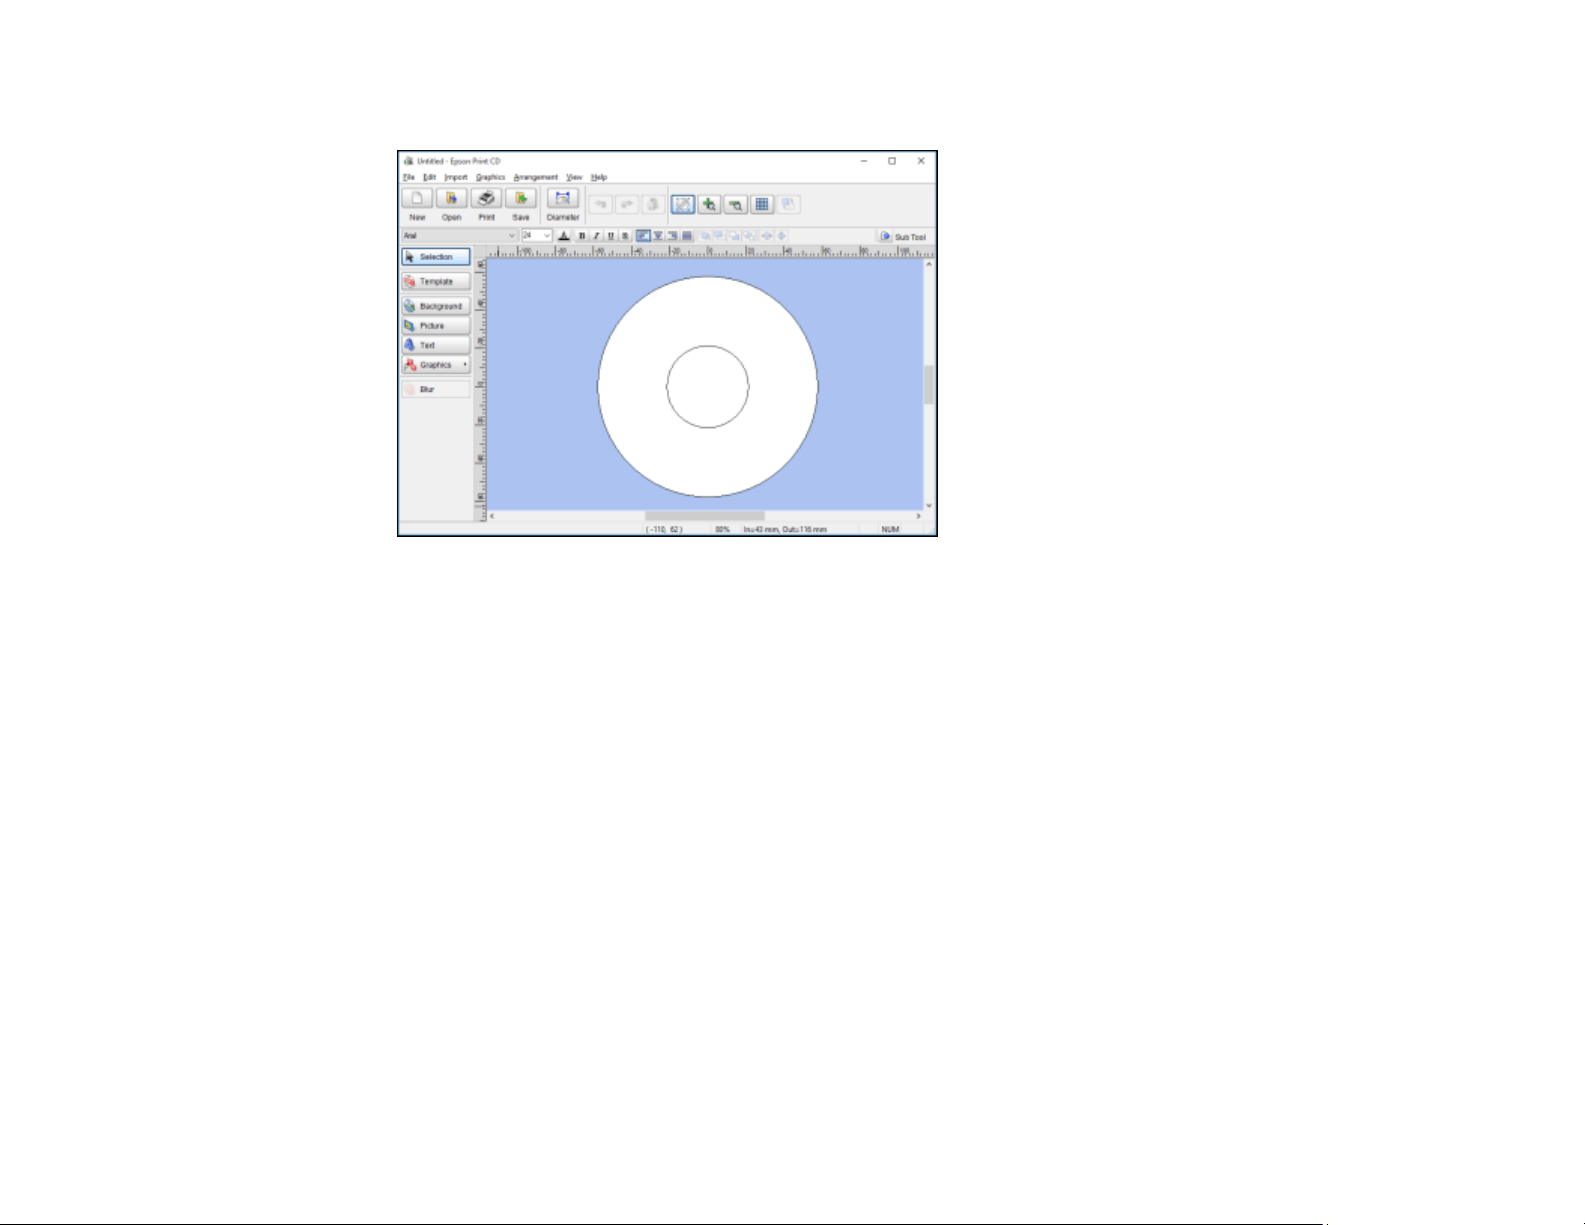Screen dimensions: 1585x1225
Task: Open the Graphics menu
Action: (x=490, y=177)
